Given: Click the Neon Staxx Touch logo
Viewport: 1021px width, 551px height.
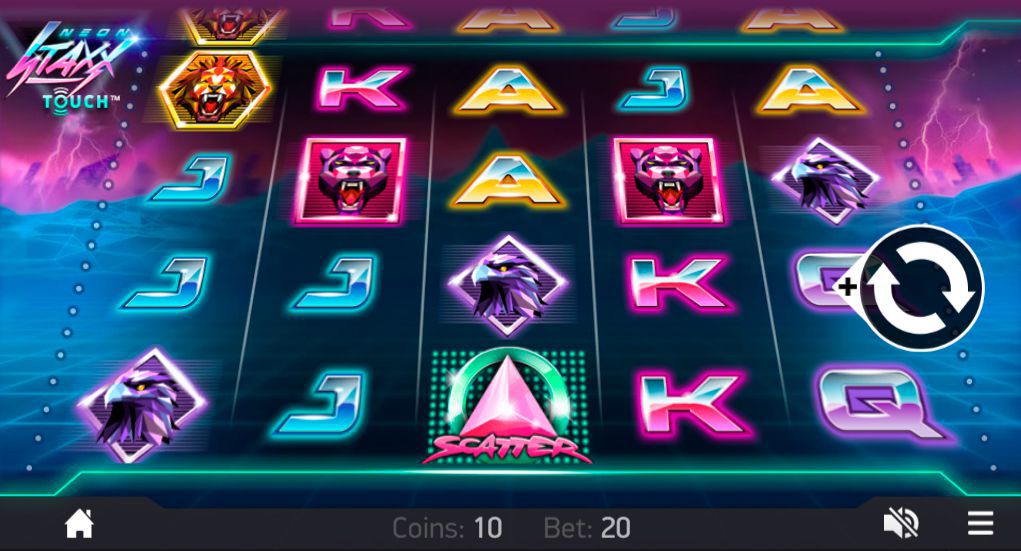Looking at the screenshot, I should pyautogui.click(x=70, y=65).
